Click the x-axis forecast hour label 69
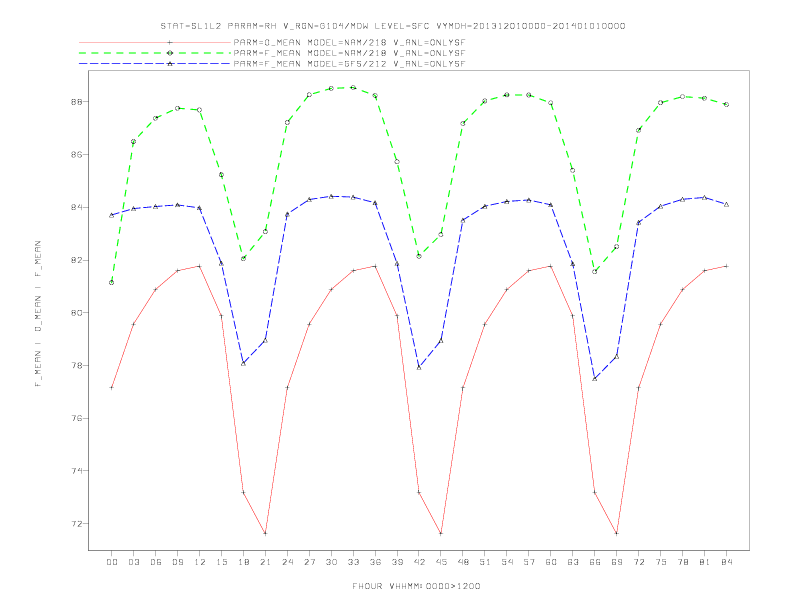 [x=617, y=562]
